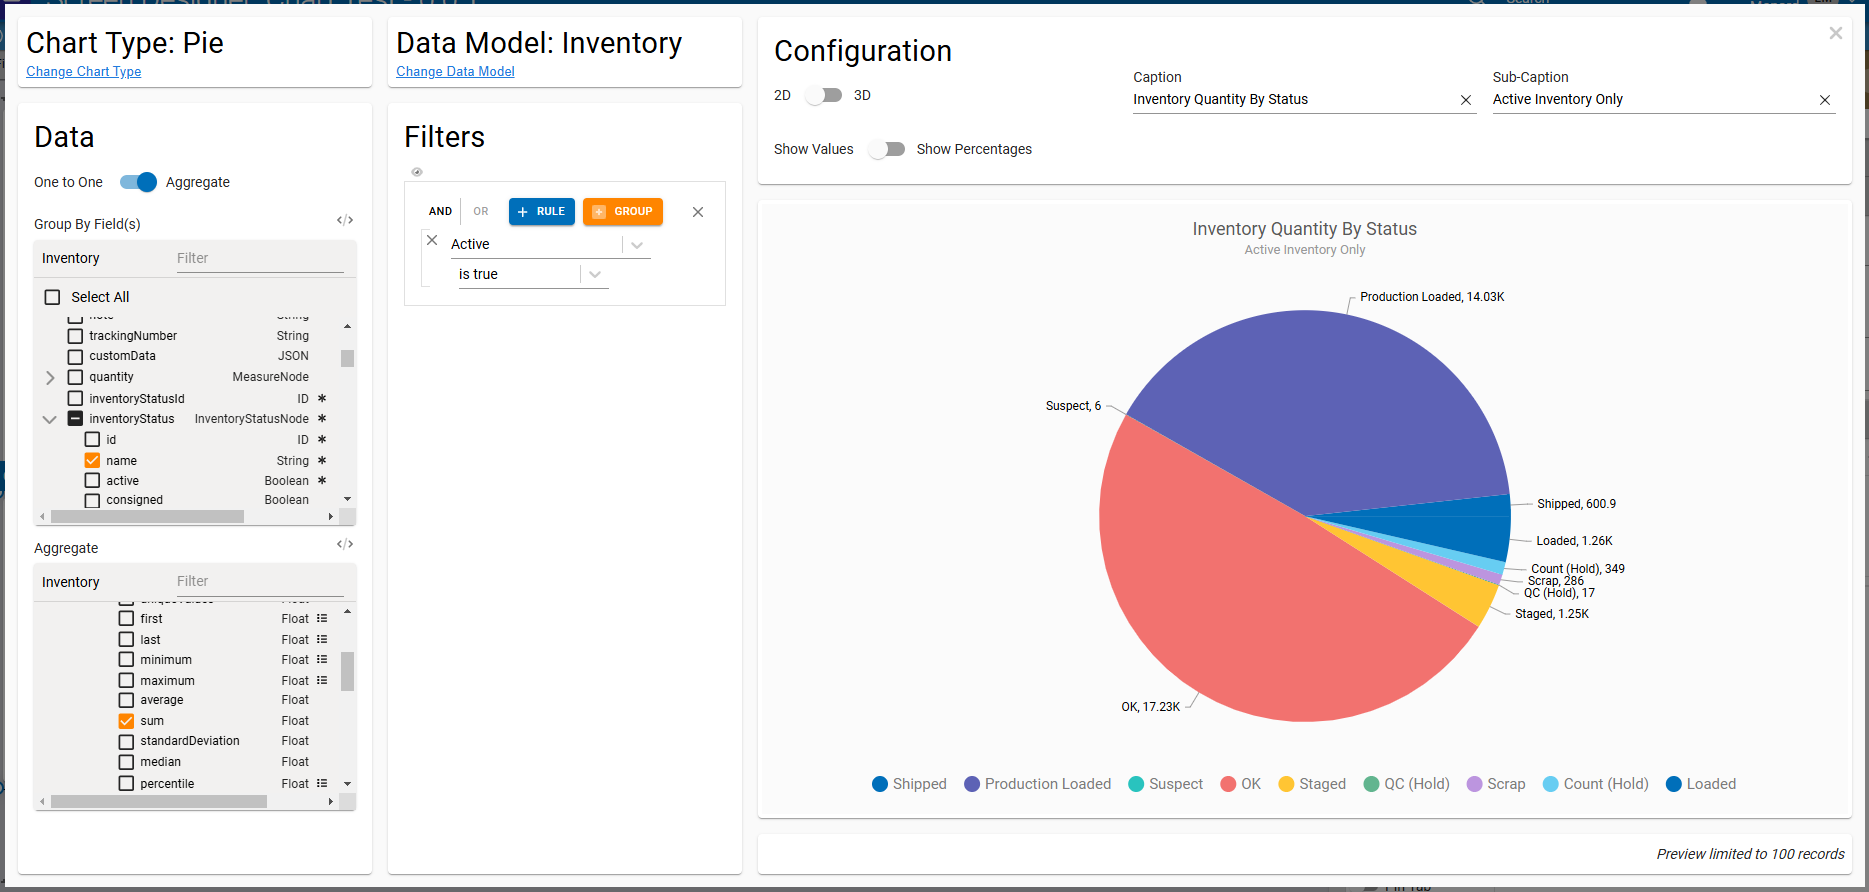Uncheck the sum aggregate checkbox

tap(126, 721)
